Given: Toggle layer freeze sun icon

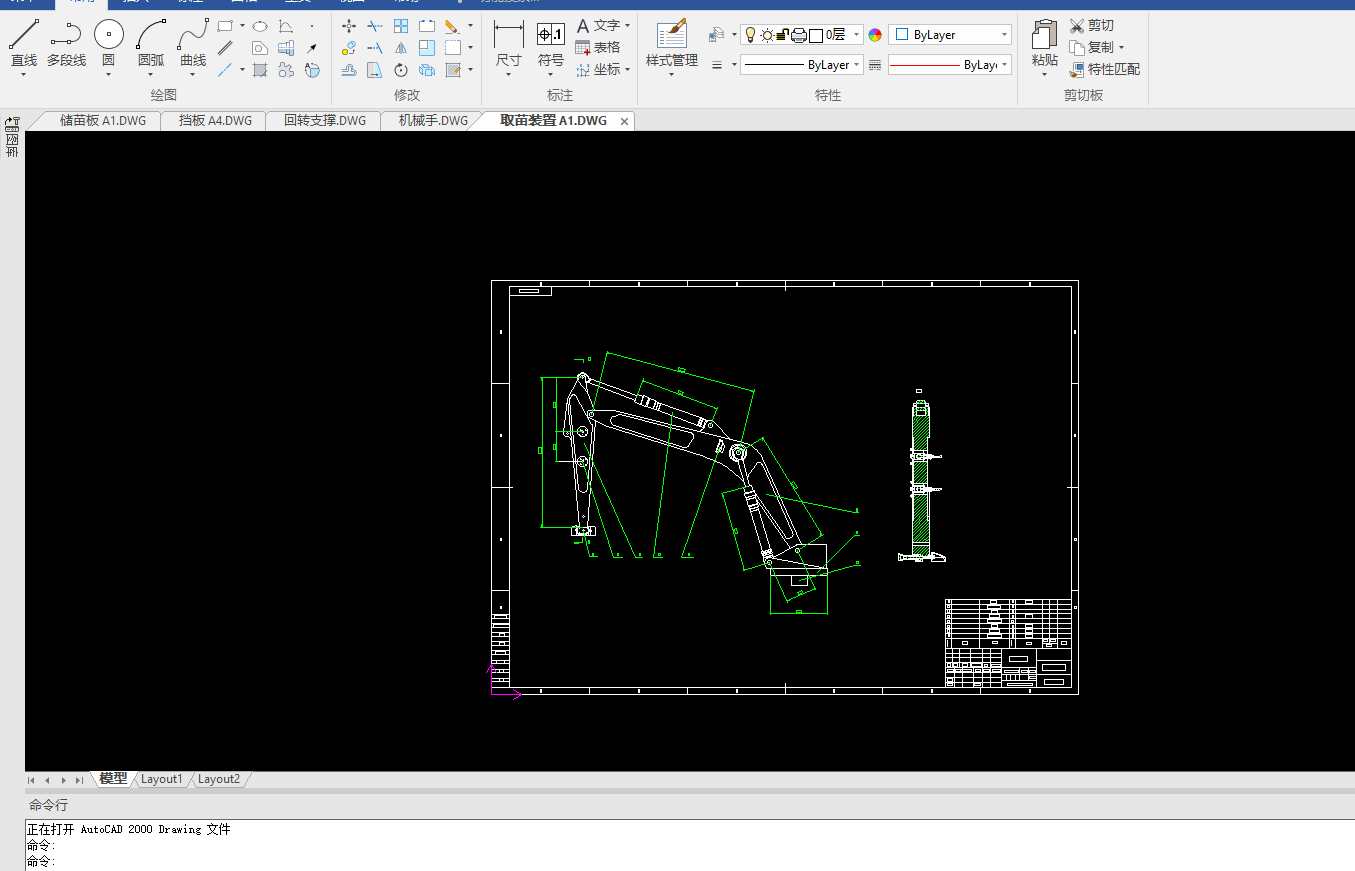Looking at the screenshot, I should pos(767,35).
